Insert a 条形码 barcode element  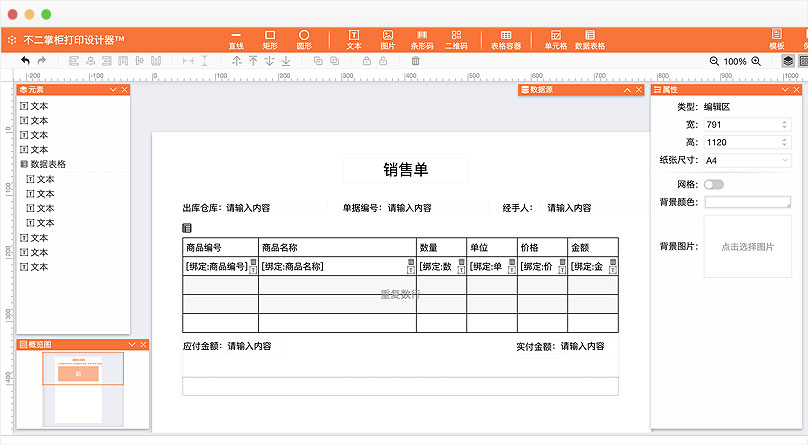[422, 40]
